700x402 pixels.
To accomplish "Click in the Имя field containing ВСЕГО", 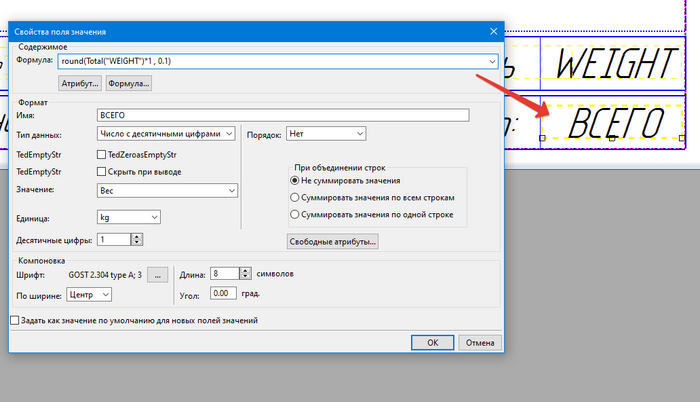I will pyautogui.click(x=283, y=115).
